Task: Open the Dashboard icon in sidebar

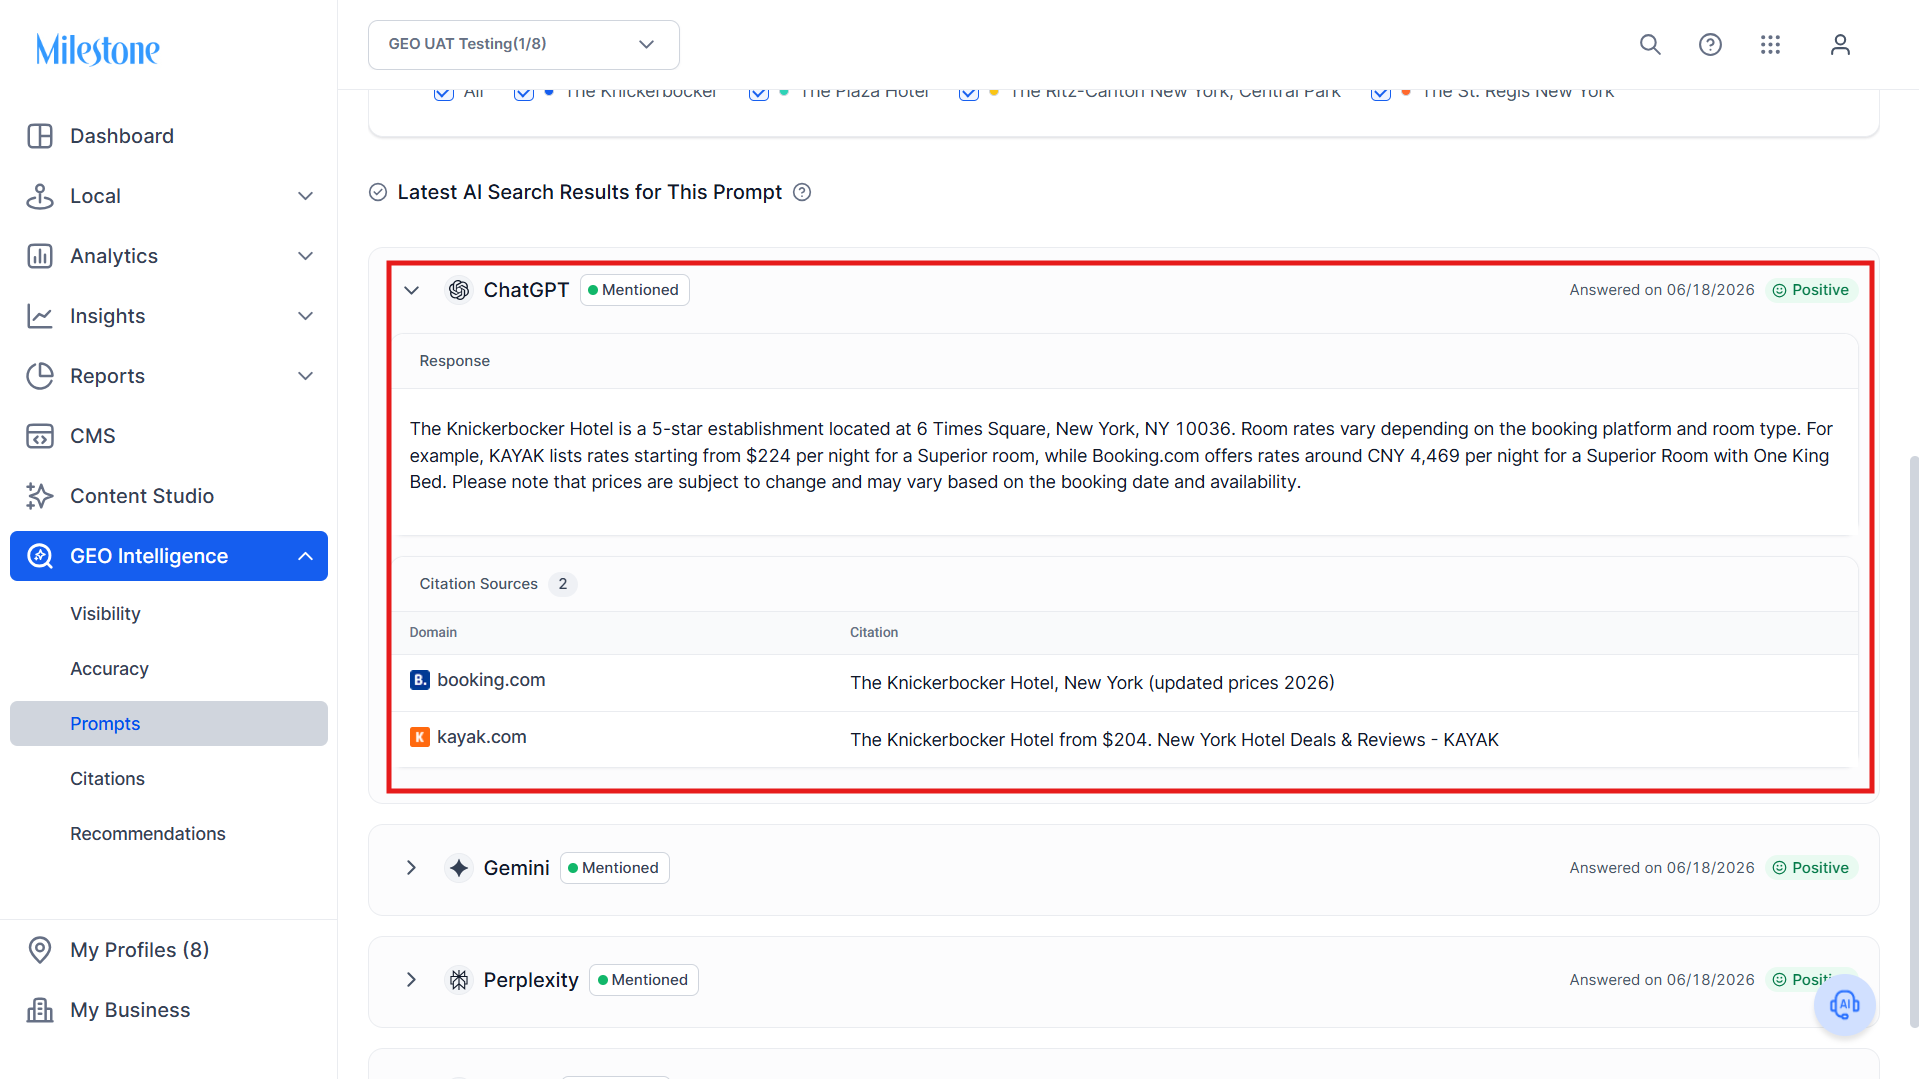Action: coord(40,136)
